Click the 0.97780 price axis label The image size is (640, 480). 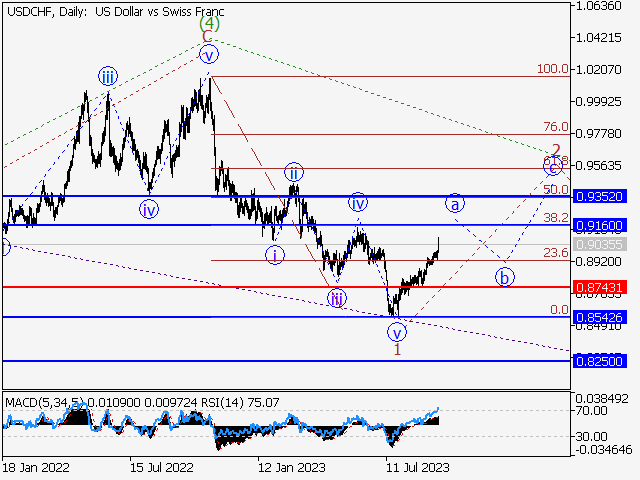598,133
